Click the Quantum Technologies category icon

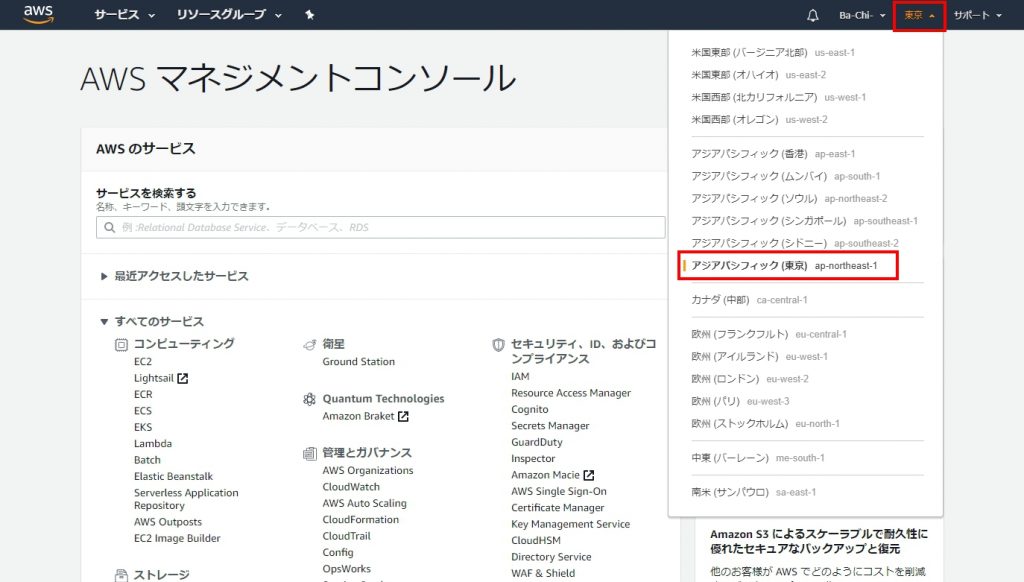[310, 399]
